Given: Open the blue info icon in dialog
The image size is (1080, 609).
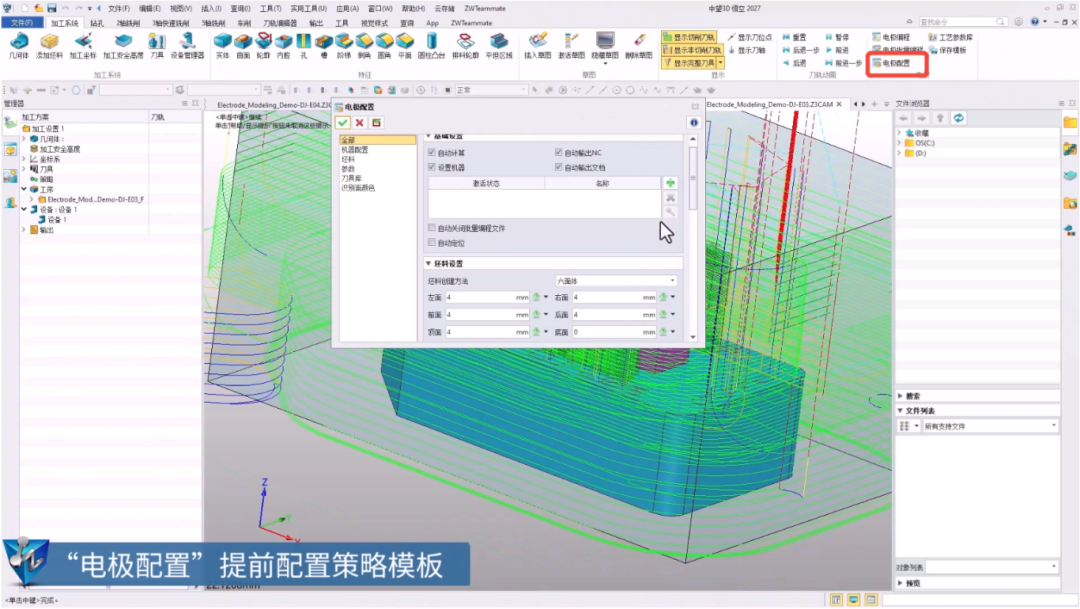Looking at the screenshot, I should 694,123.
